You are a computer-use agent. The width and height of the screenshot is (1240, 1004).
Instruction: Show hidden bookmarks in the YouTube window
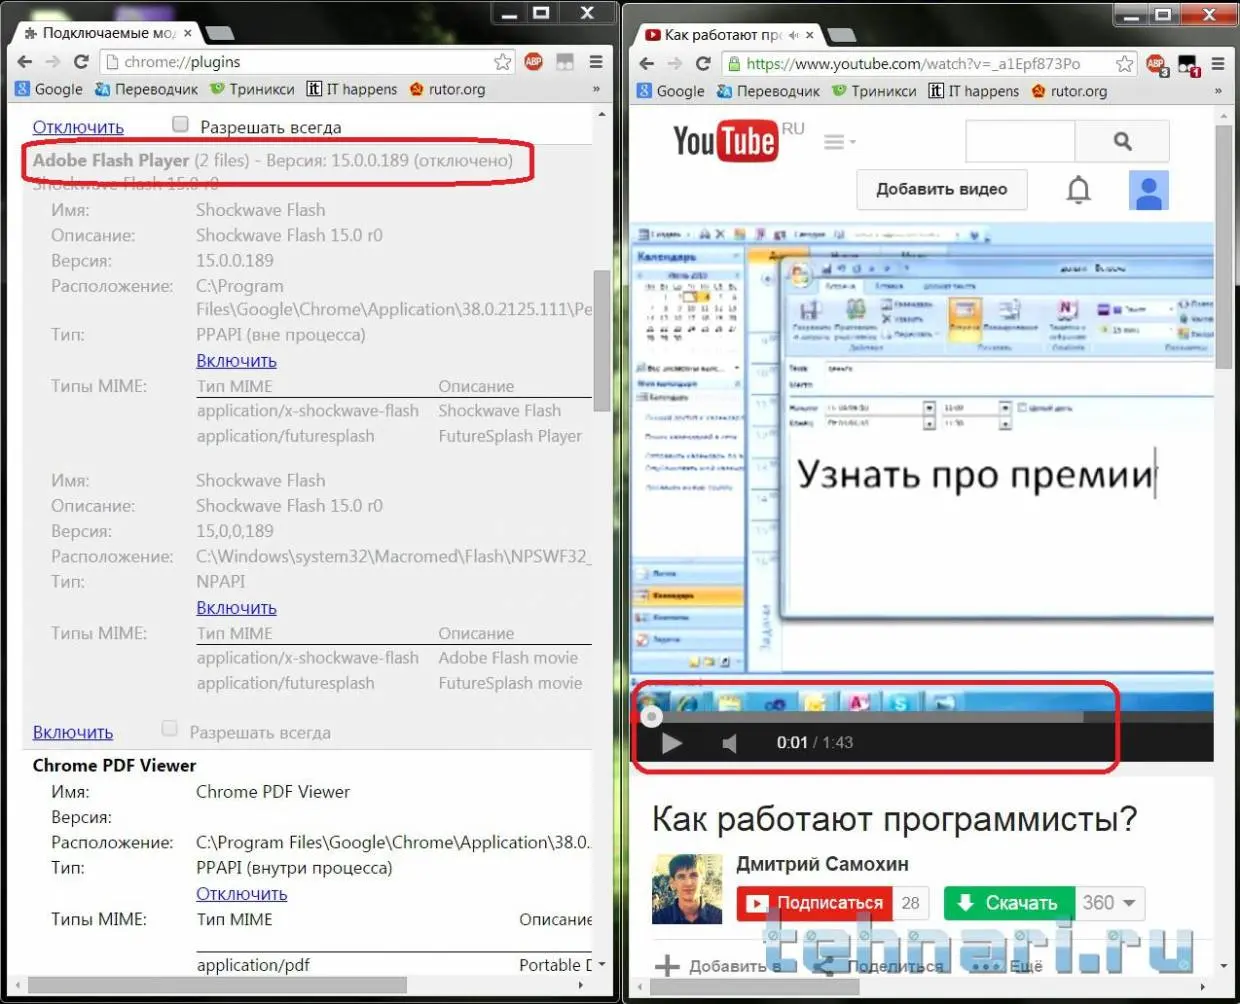[1218, 91]
